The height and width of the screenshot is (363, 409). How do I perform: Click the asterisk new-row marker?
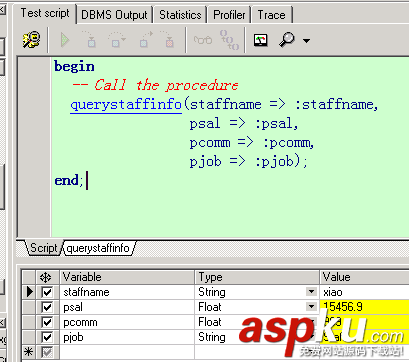click(x=29, y=352)
